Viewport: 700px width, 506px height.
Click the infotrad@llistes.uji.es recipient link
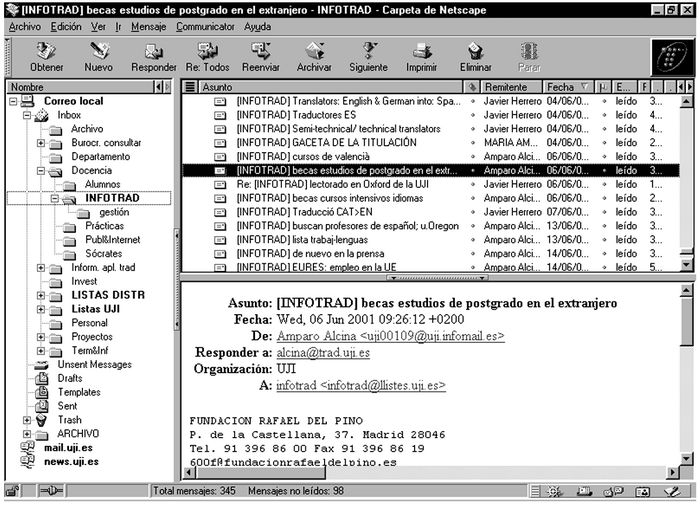(361, 385)
